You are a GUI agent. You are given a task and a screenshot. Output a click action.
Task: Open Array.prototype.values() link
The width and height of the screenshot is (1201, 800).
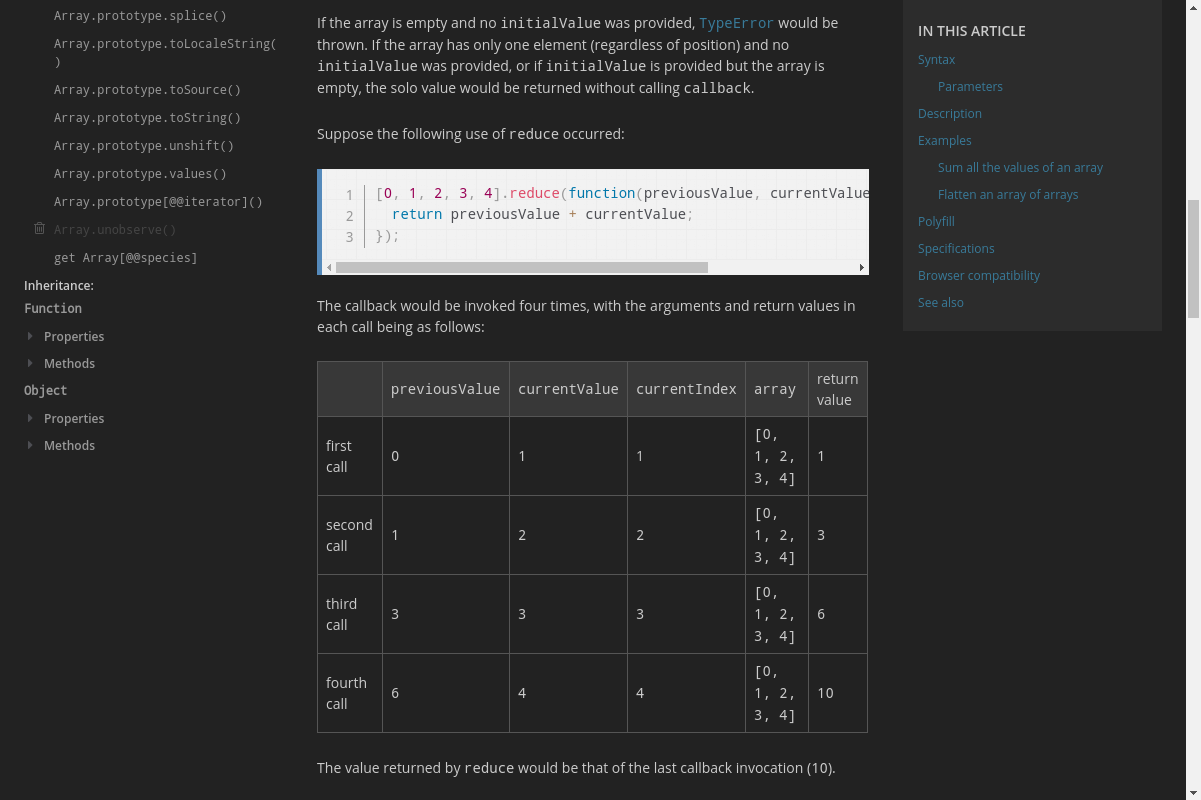coord(140,174)
